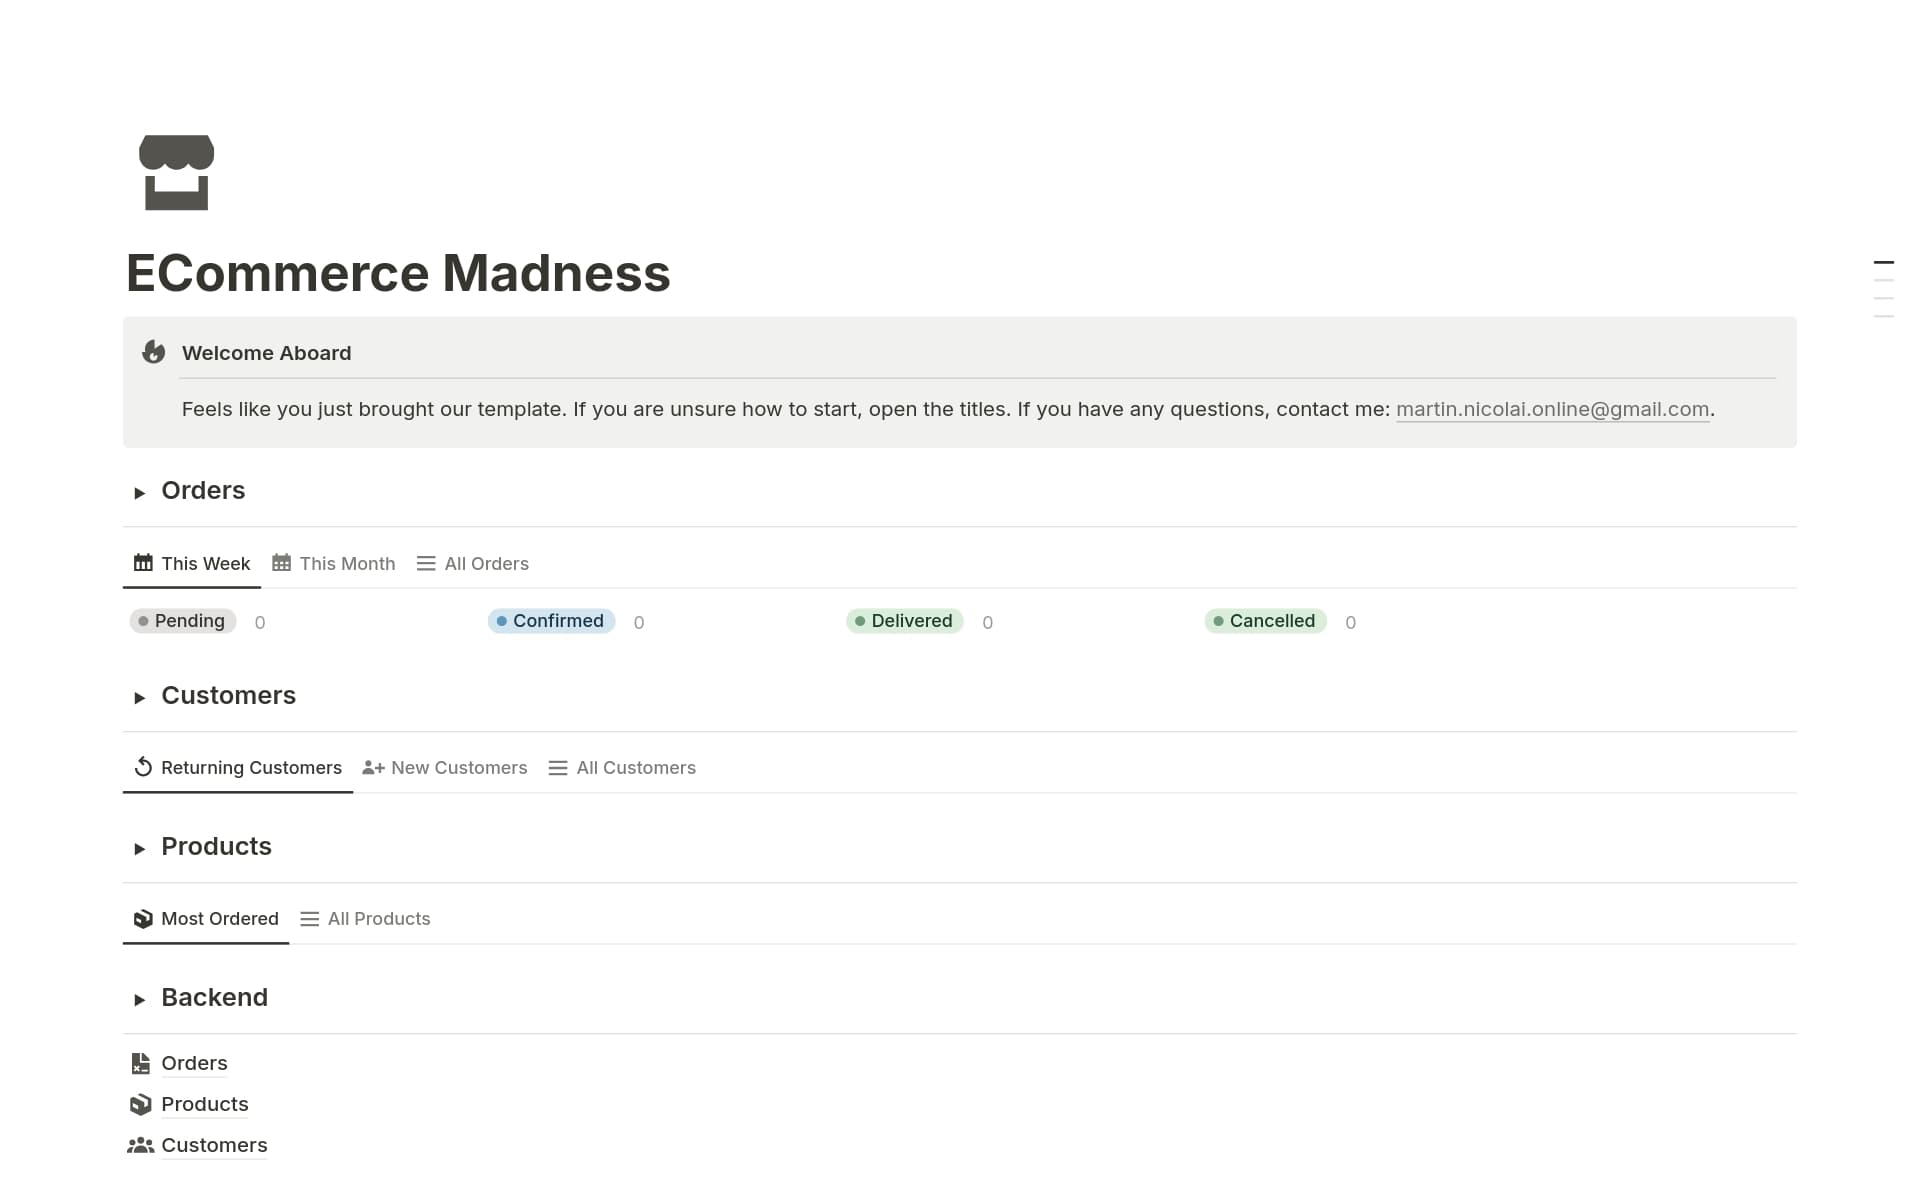Click the Delivered status tag

pyautogui.click(x=904, y=621)
